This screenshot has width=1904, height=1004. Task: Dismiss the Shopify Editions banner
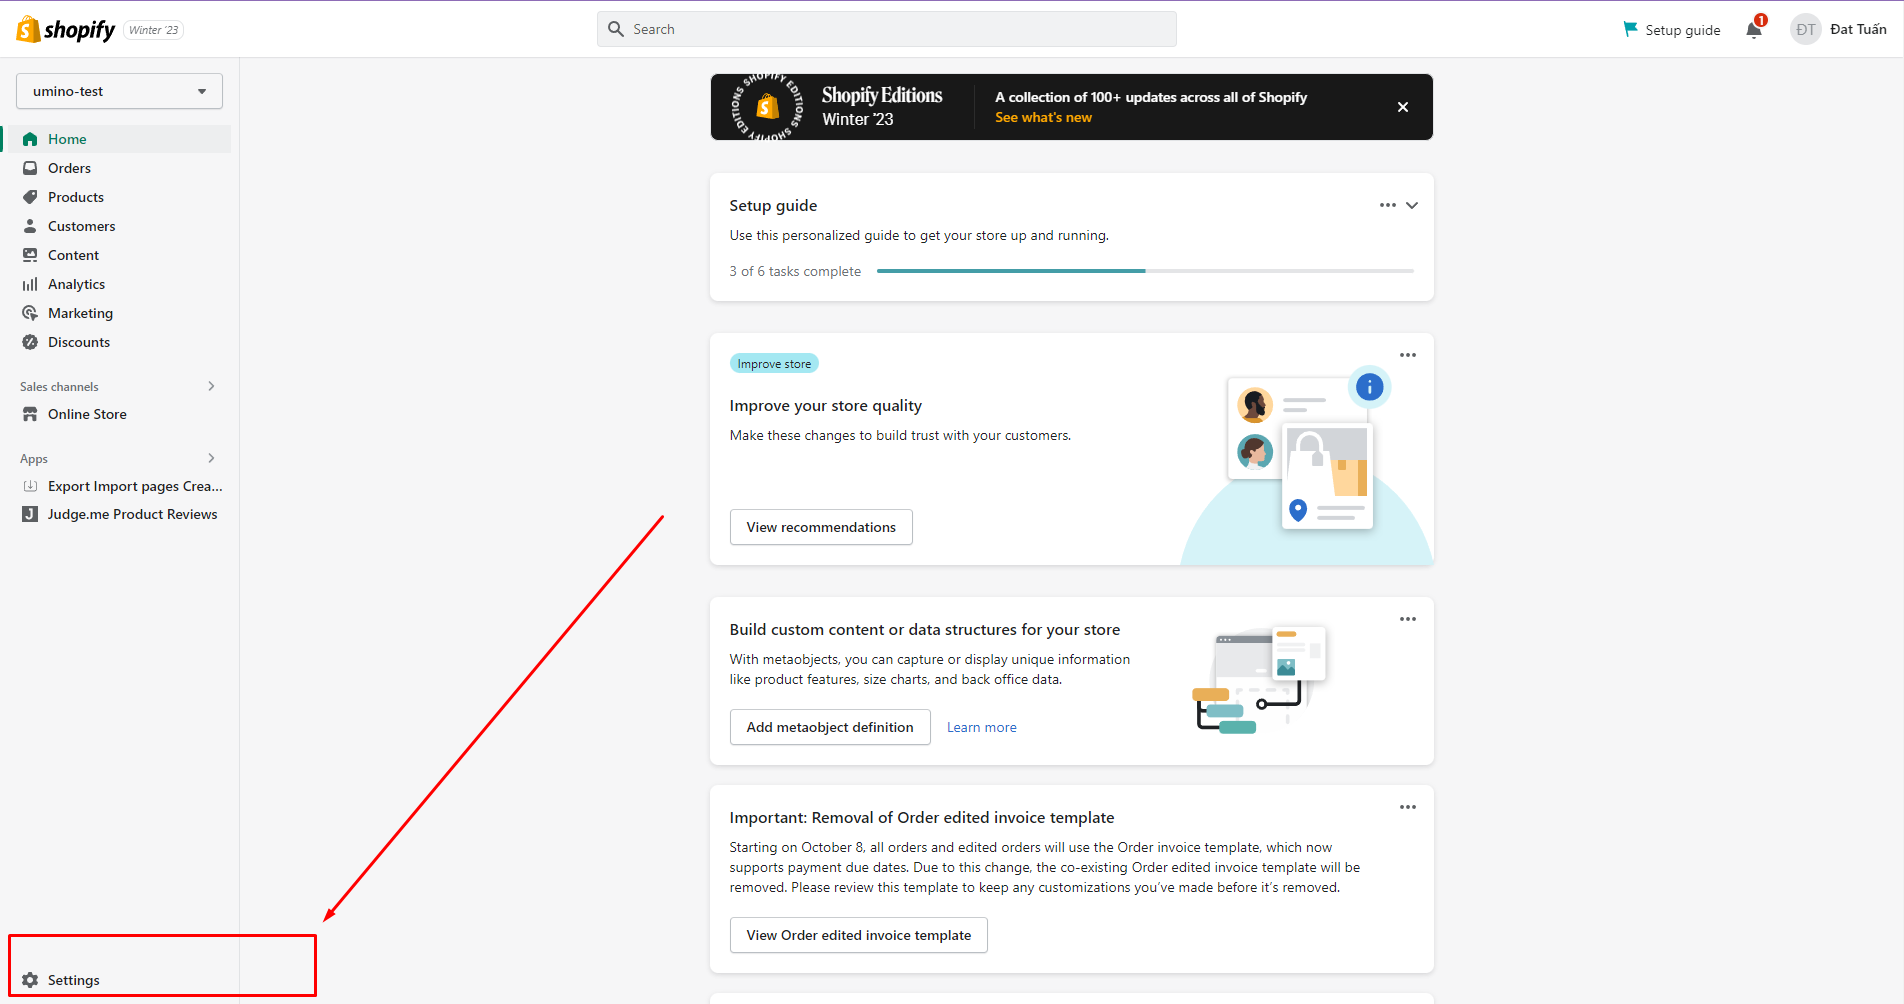[x=1403, y=107]
